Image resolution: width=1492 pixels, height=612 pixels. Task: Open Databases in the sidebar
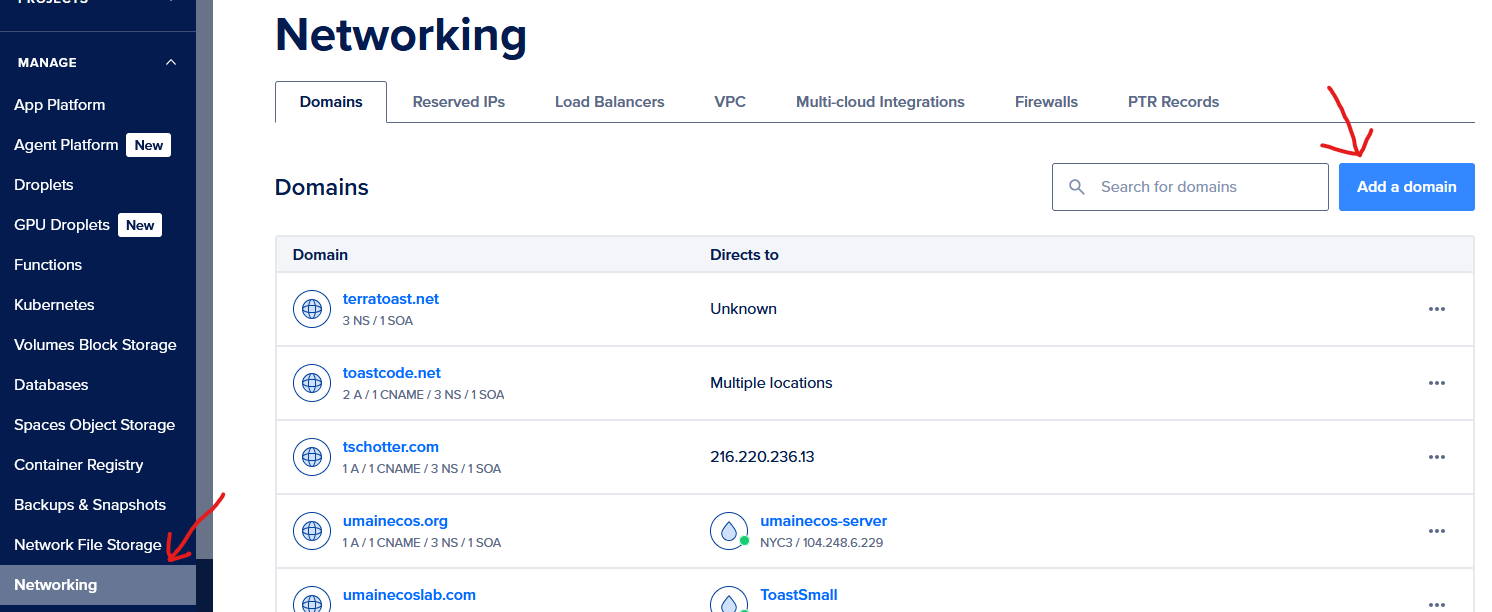coord(51,385)
